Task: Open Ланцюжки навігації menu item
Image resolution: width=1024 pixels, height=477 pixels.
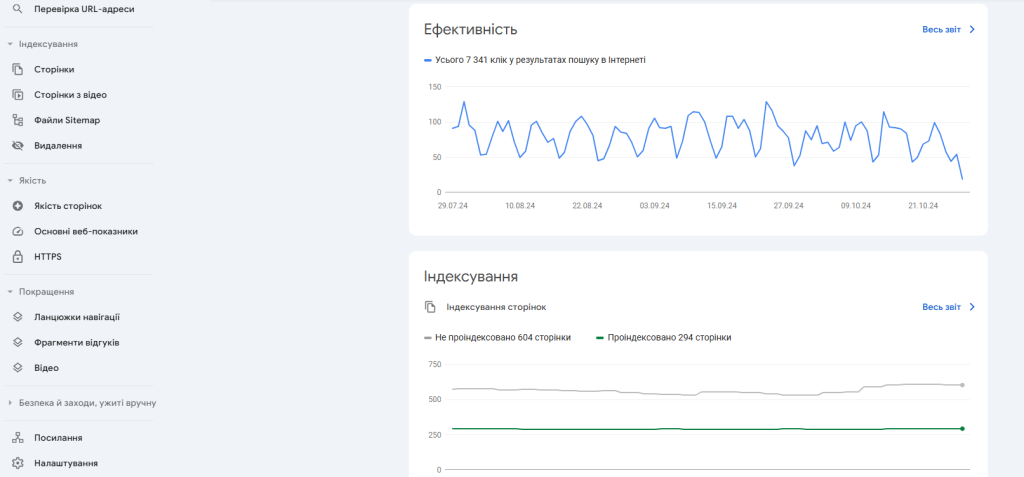Action: click(77, 317)
